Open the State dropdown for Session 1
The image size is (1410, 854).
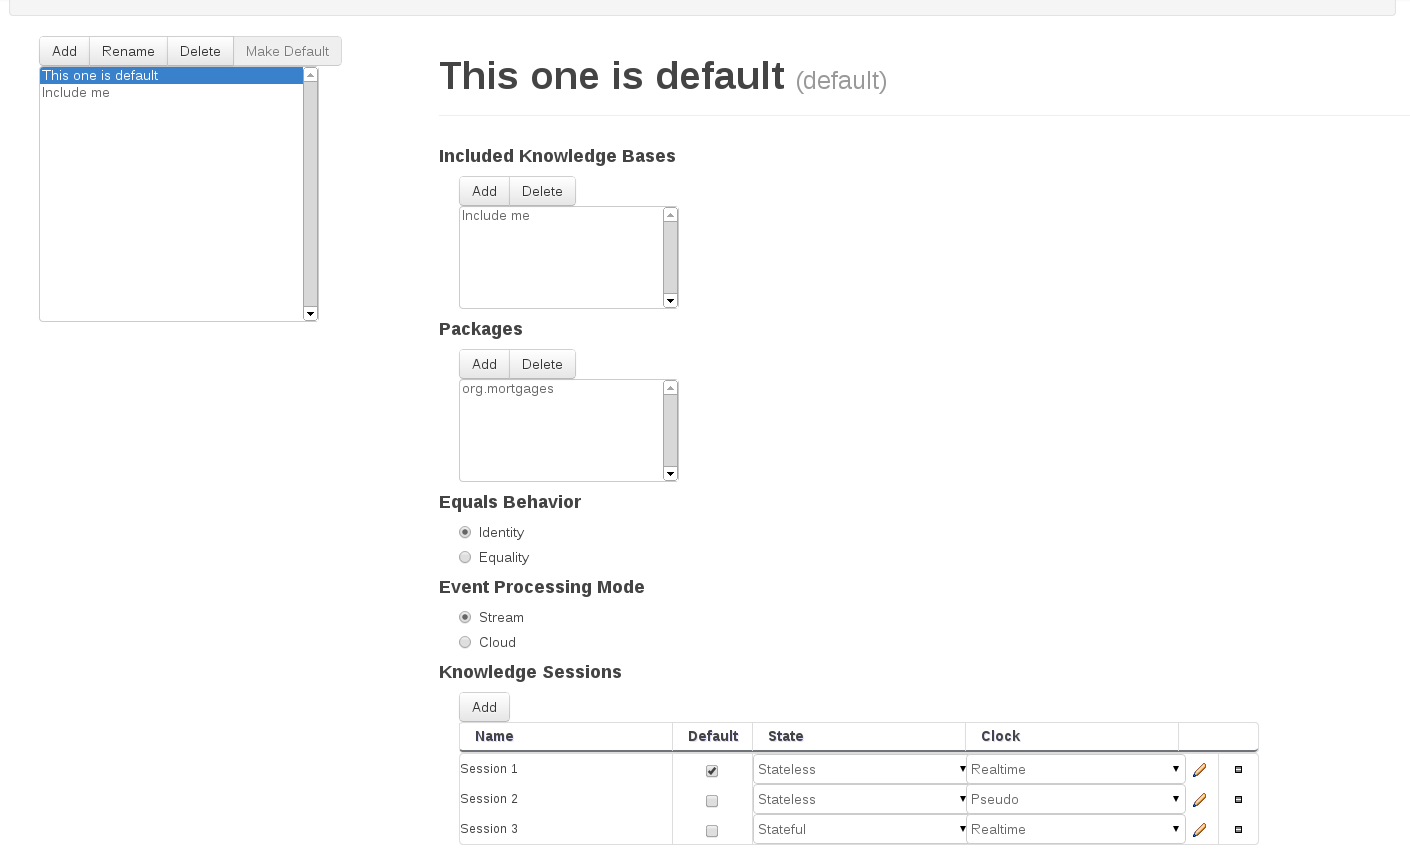860,769
